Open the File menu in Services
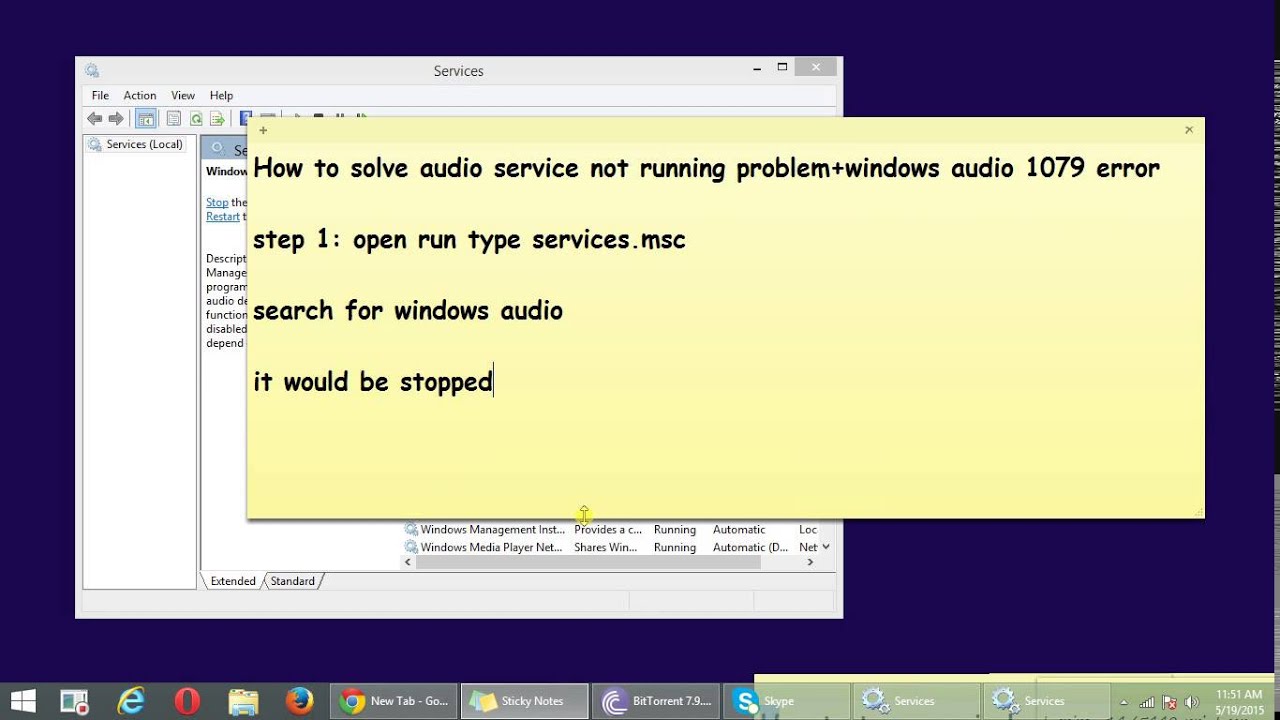The height and width of the screenshot is (720, 1280). [x=100, y=95]
